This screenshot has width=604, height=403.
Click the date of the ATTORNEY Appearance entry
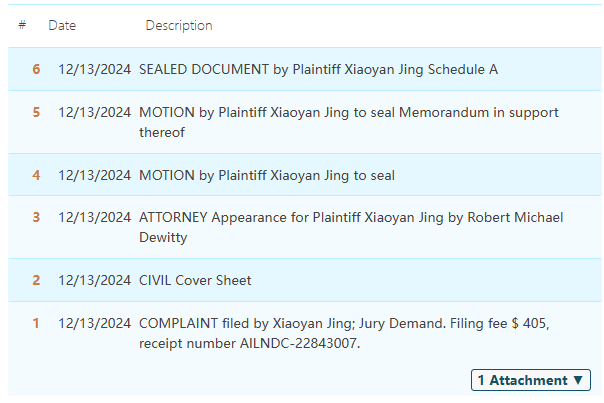pyautogui.click(x=94, y=217)
